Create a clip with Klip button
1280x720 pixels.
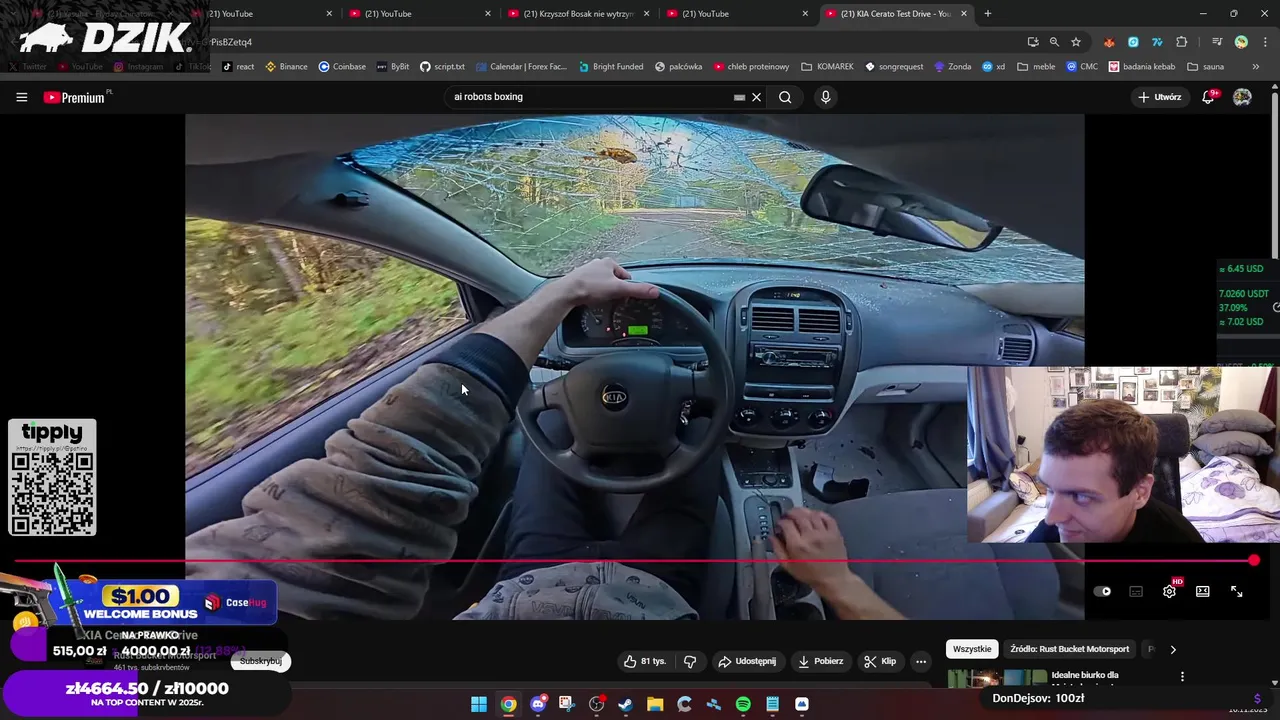click(880, 661)
